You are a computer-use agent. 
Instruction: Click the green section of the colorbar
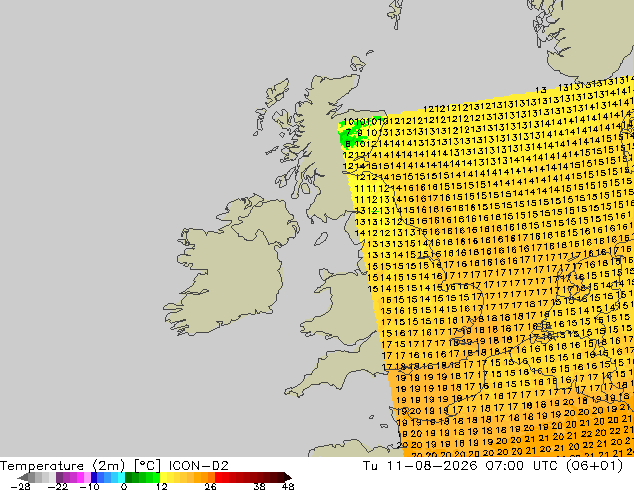coord(142,477)
